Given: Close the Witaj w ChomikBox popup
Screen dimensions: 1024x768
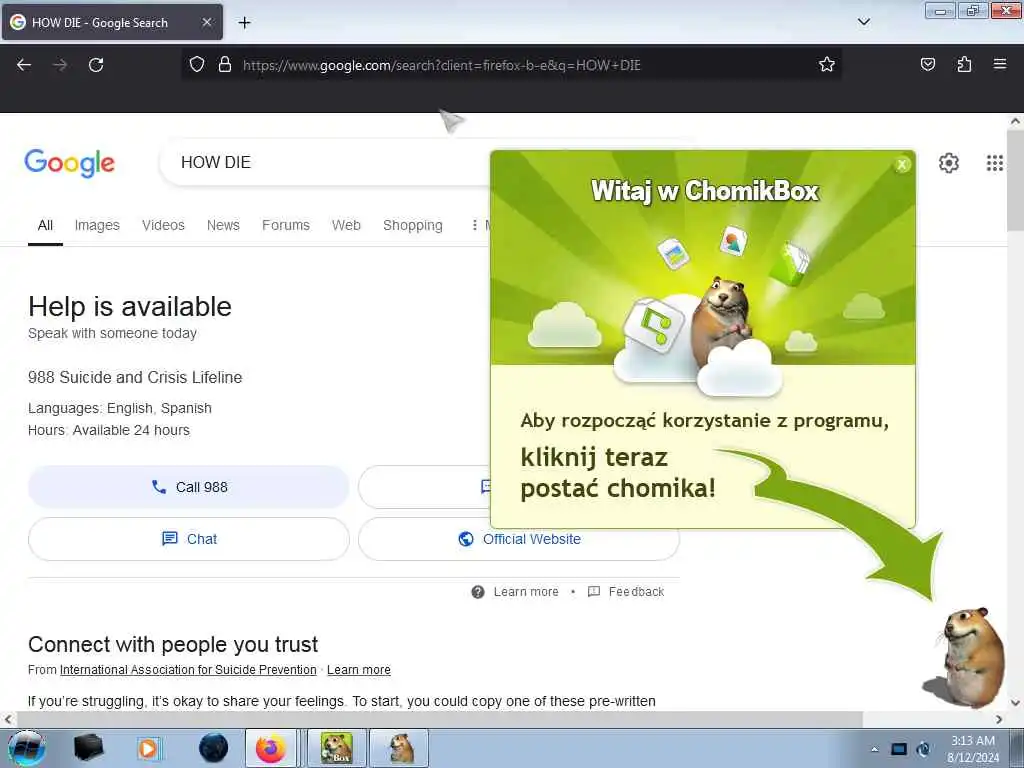Looking at the screenshot, I should pos(902,165).
